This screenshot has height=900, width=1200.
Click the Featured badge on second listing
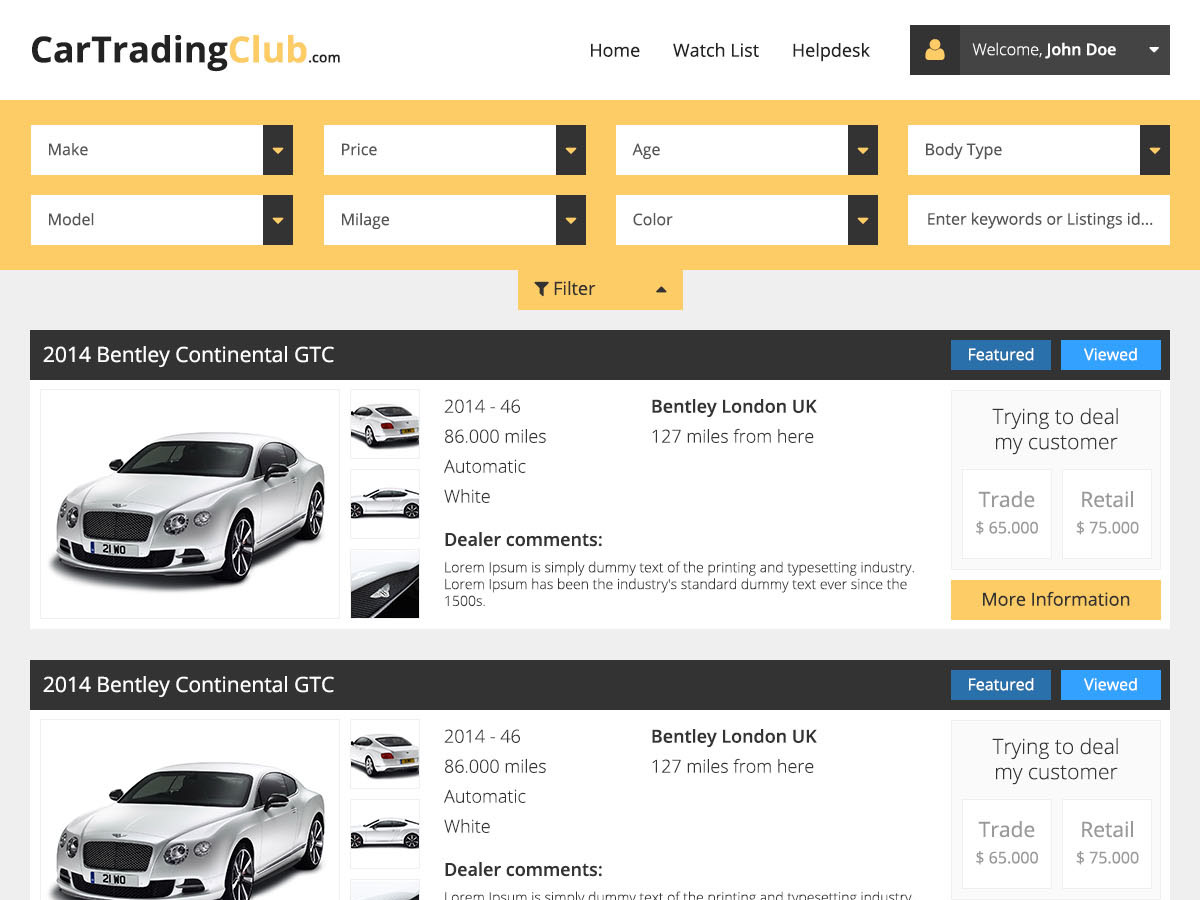[x=1001, y=685]
